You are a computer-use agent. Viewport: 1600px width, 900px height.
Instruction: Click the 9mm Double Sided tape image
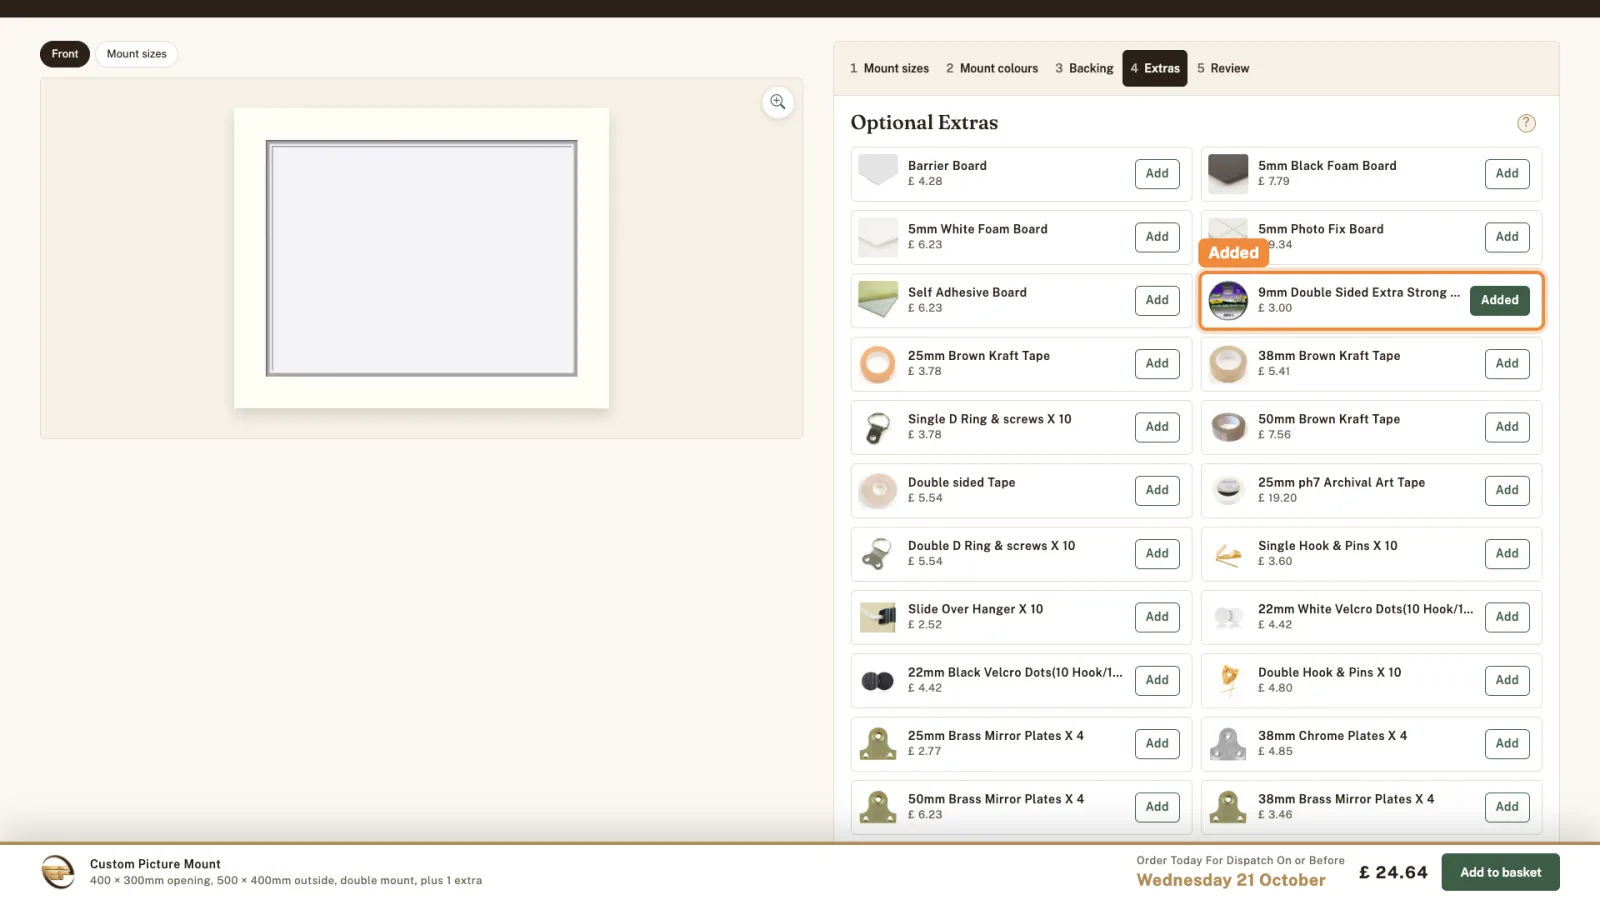(x=1228, y=300)
